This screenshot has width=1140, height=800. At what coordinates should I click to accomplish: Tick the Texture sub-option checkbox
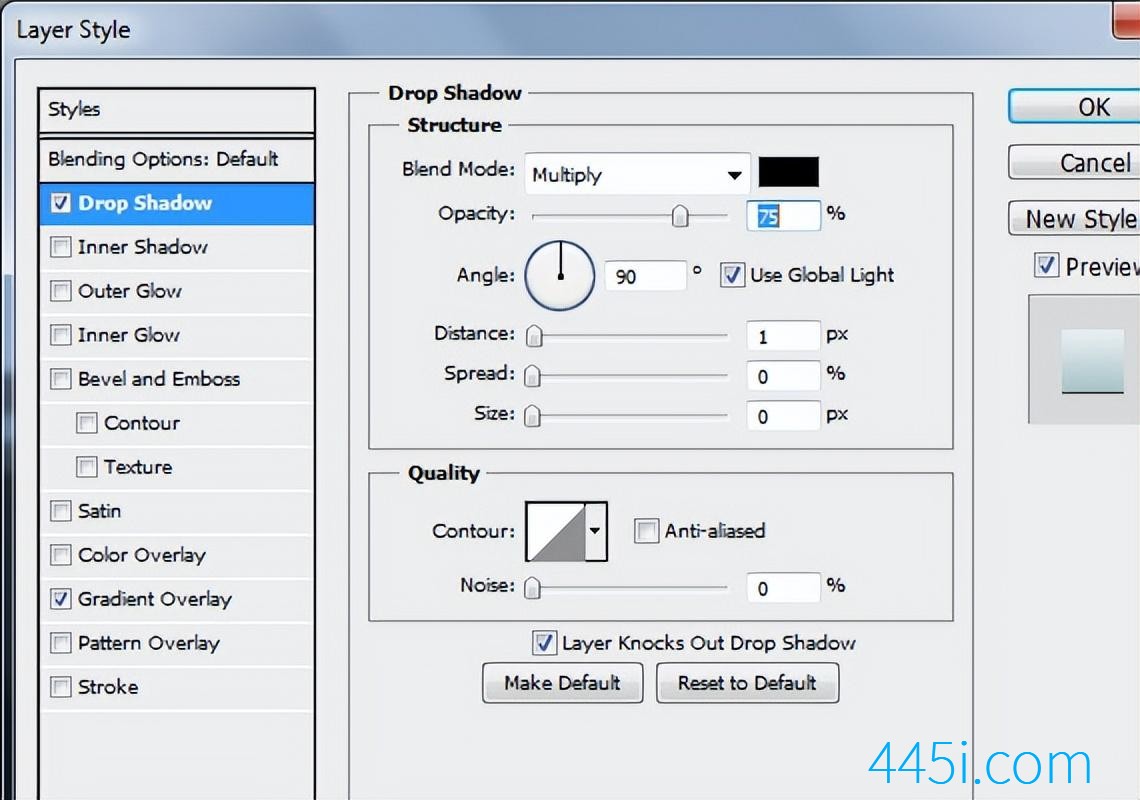click(87, 467)
